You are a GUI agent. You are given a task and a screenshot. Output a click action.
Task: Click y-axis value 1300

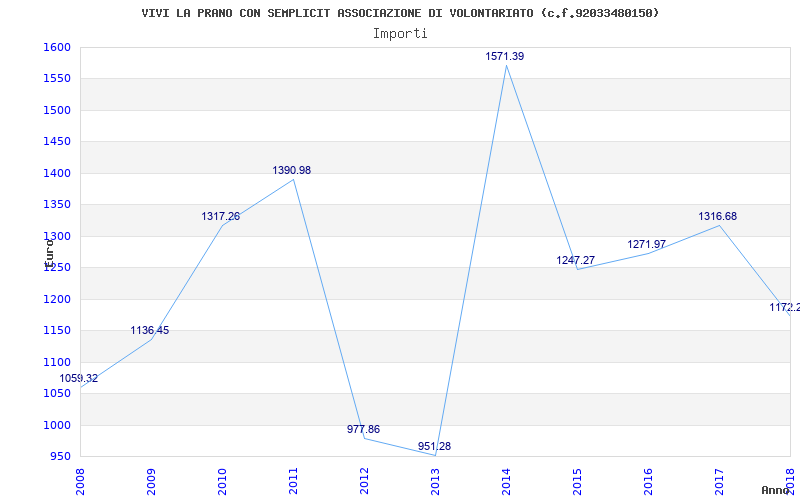pyautogui.click(x=57, y=236)
